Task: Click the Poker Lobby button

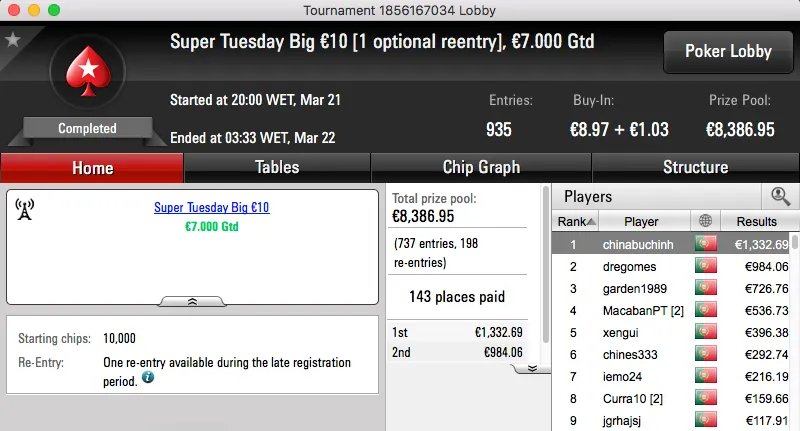Action: [x=727, y=51]
